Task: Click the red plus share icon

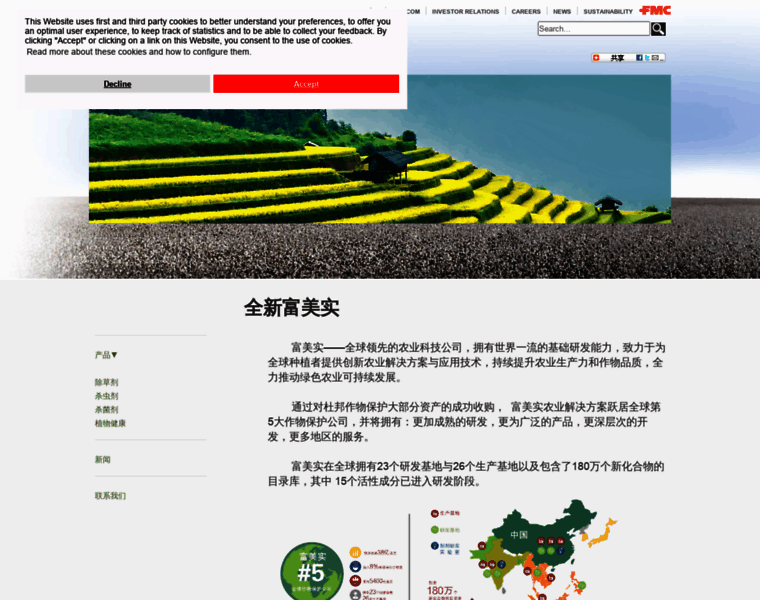Action: [x=596, y=58]
